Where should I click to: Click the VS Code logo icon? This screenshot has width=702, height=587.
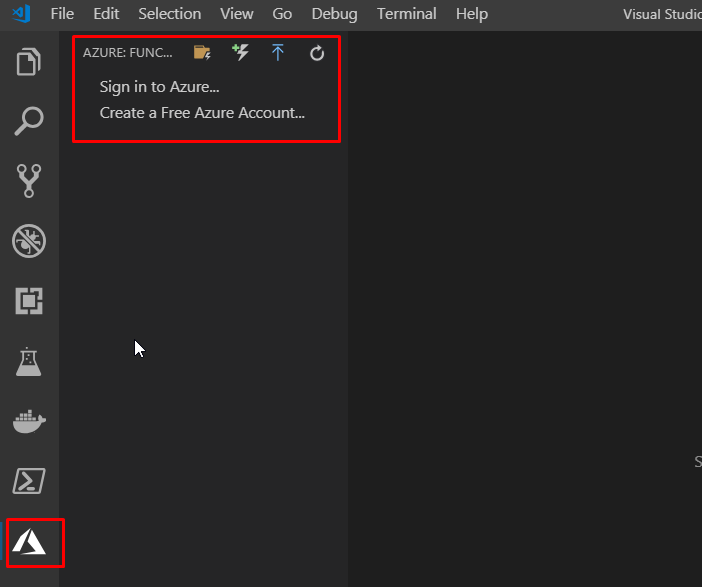click(x=21, y=13)
